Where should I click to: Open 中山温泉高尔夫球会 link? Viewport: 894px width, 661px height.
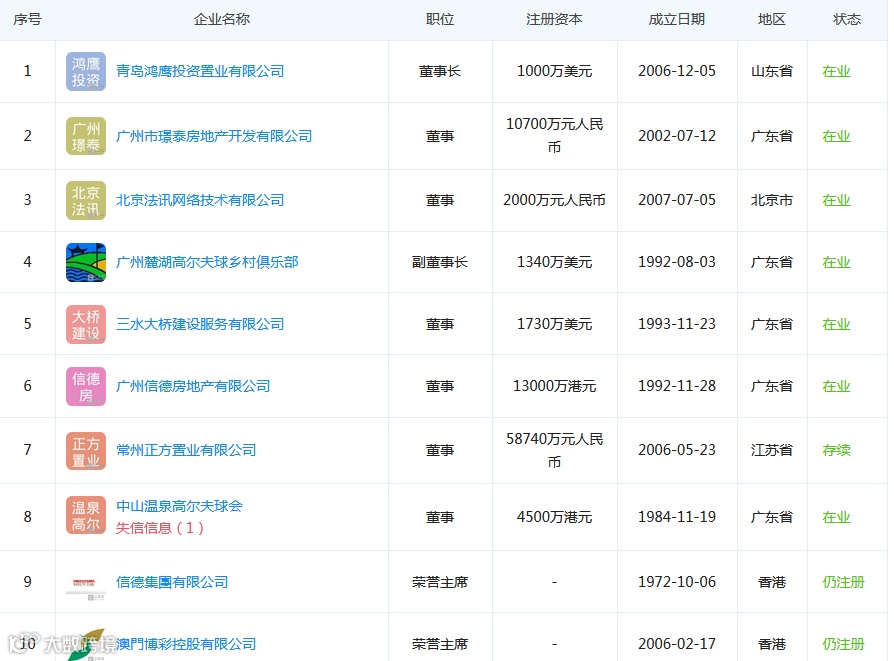click(x=179, y=506)
